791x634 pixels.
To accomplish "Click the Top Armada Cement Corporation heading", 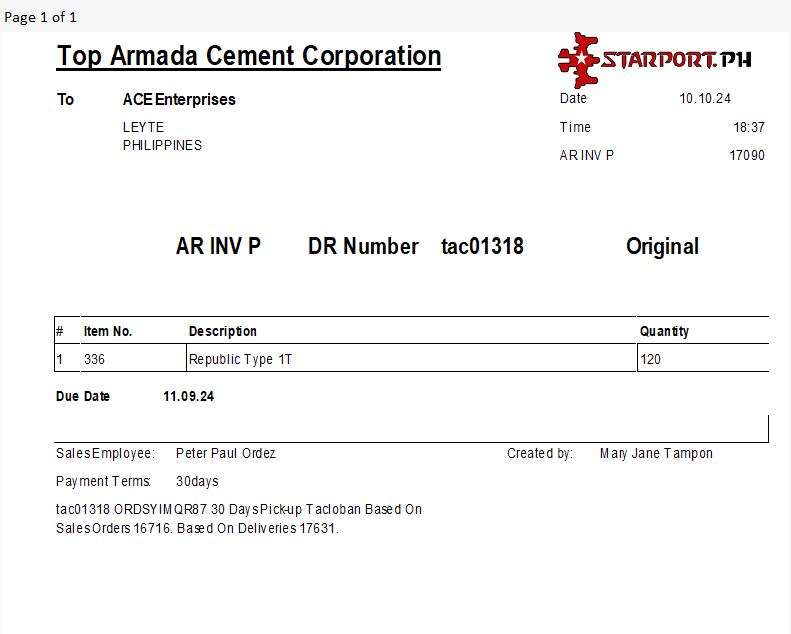I will click(x=249, y=56).
